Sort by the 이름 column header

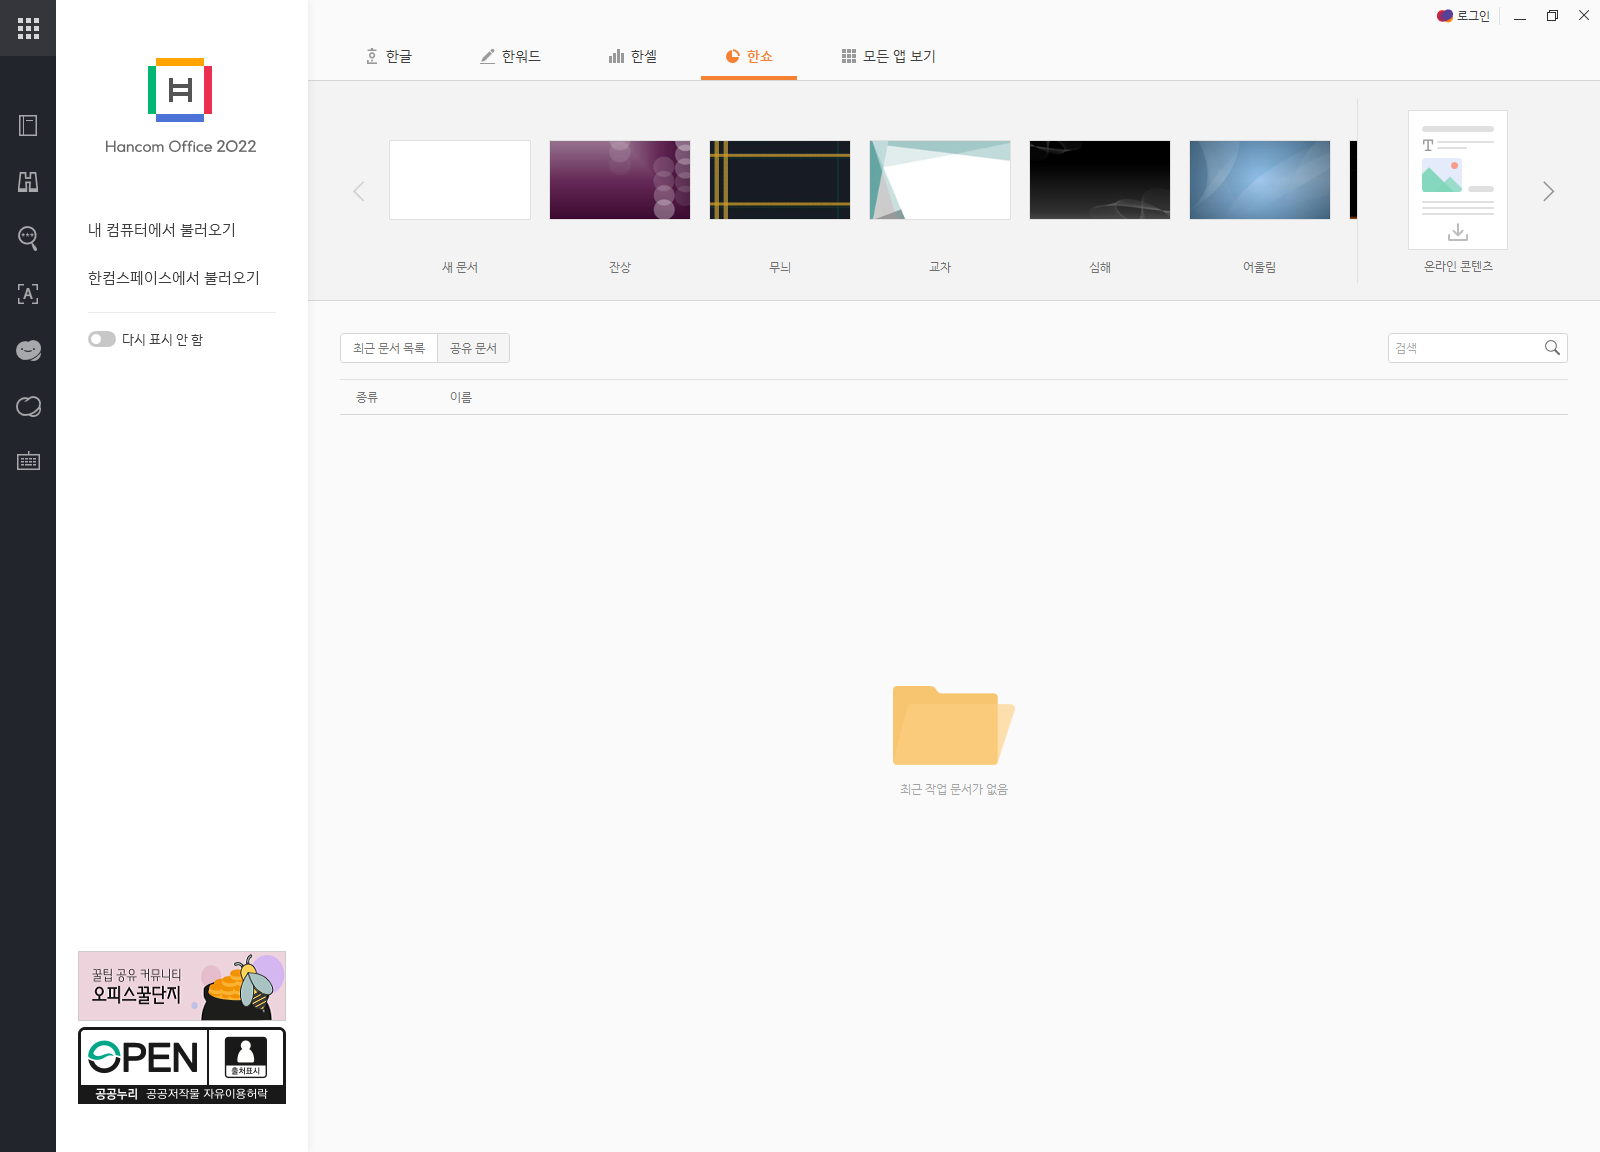(461, 397)
